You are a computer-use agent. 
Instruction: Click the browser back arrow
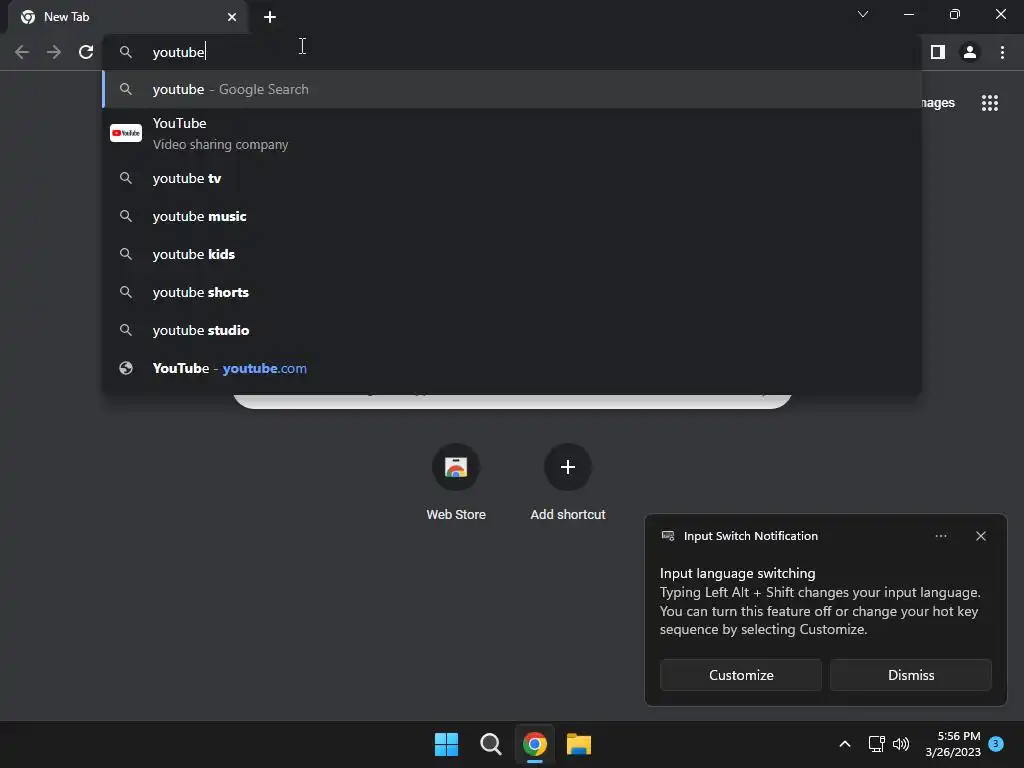pos(22,52)
